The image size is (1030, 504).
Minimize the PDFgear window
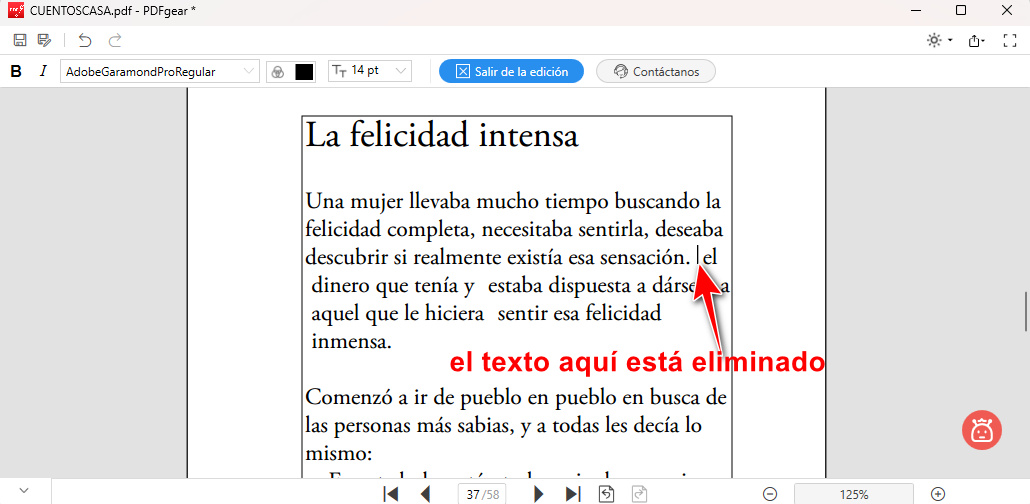point(916,10)
